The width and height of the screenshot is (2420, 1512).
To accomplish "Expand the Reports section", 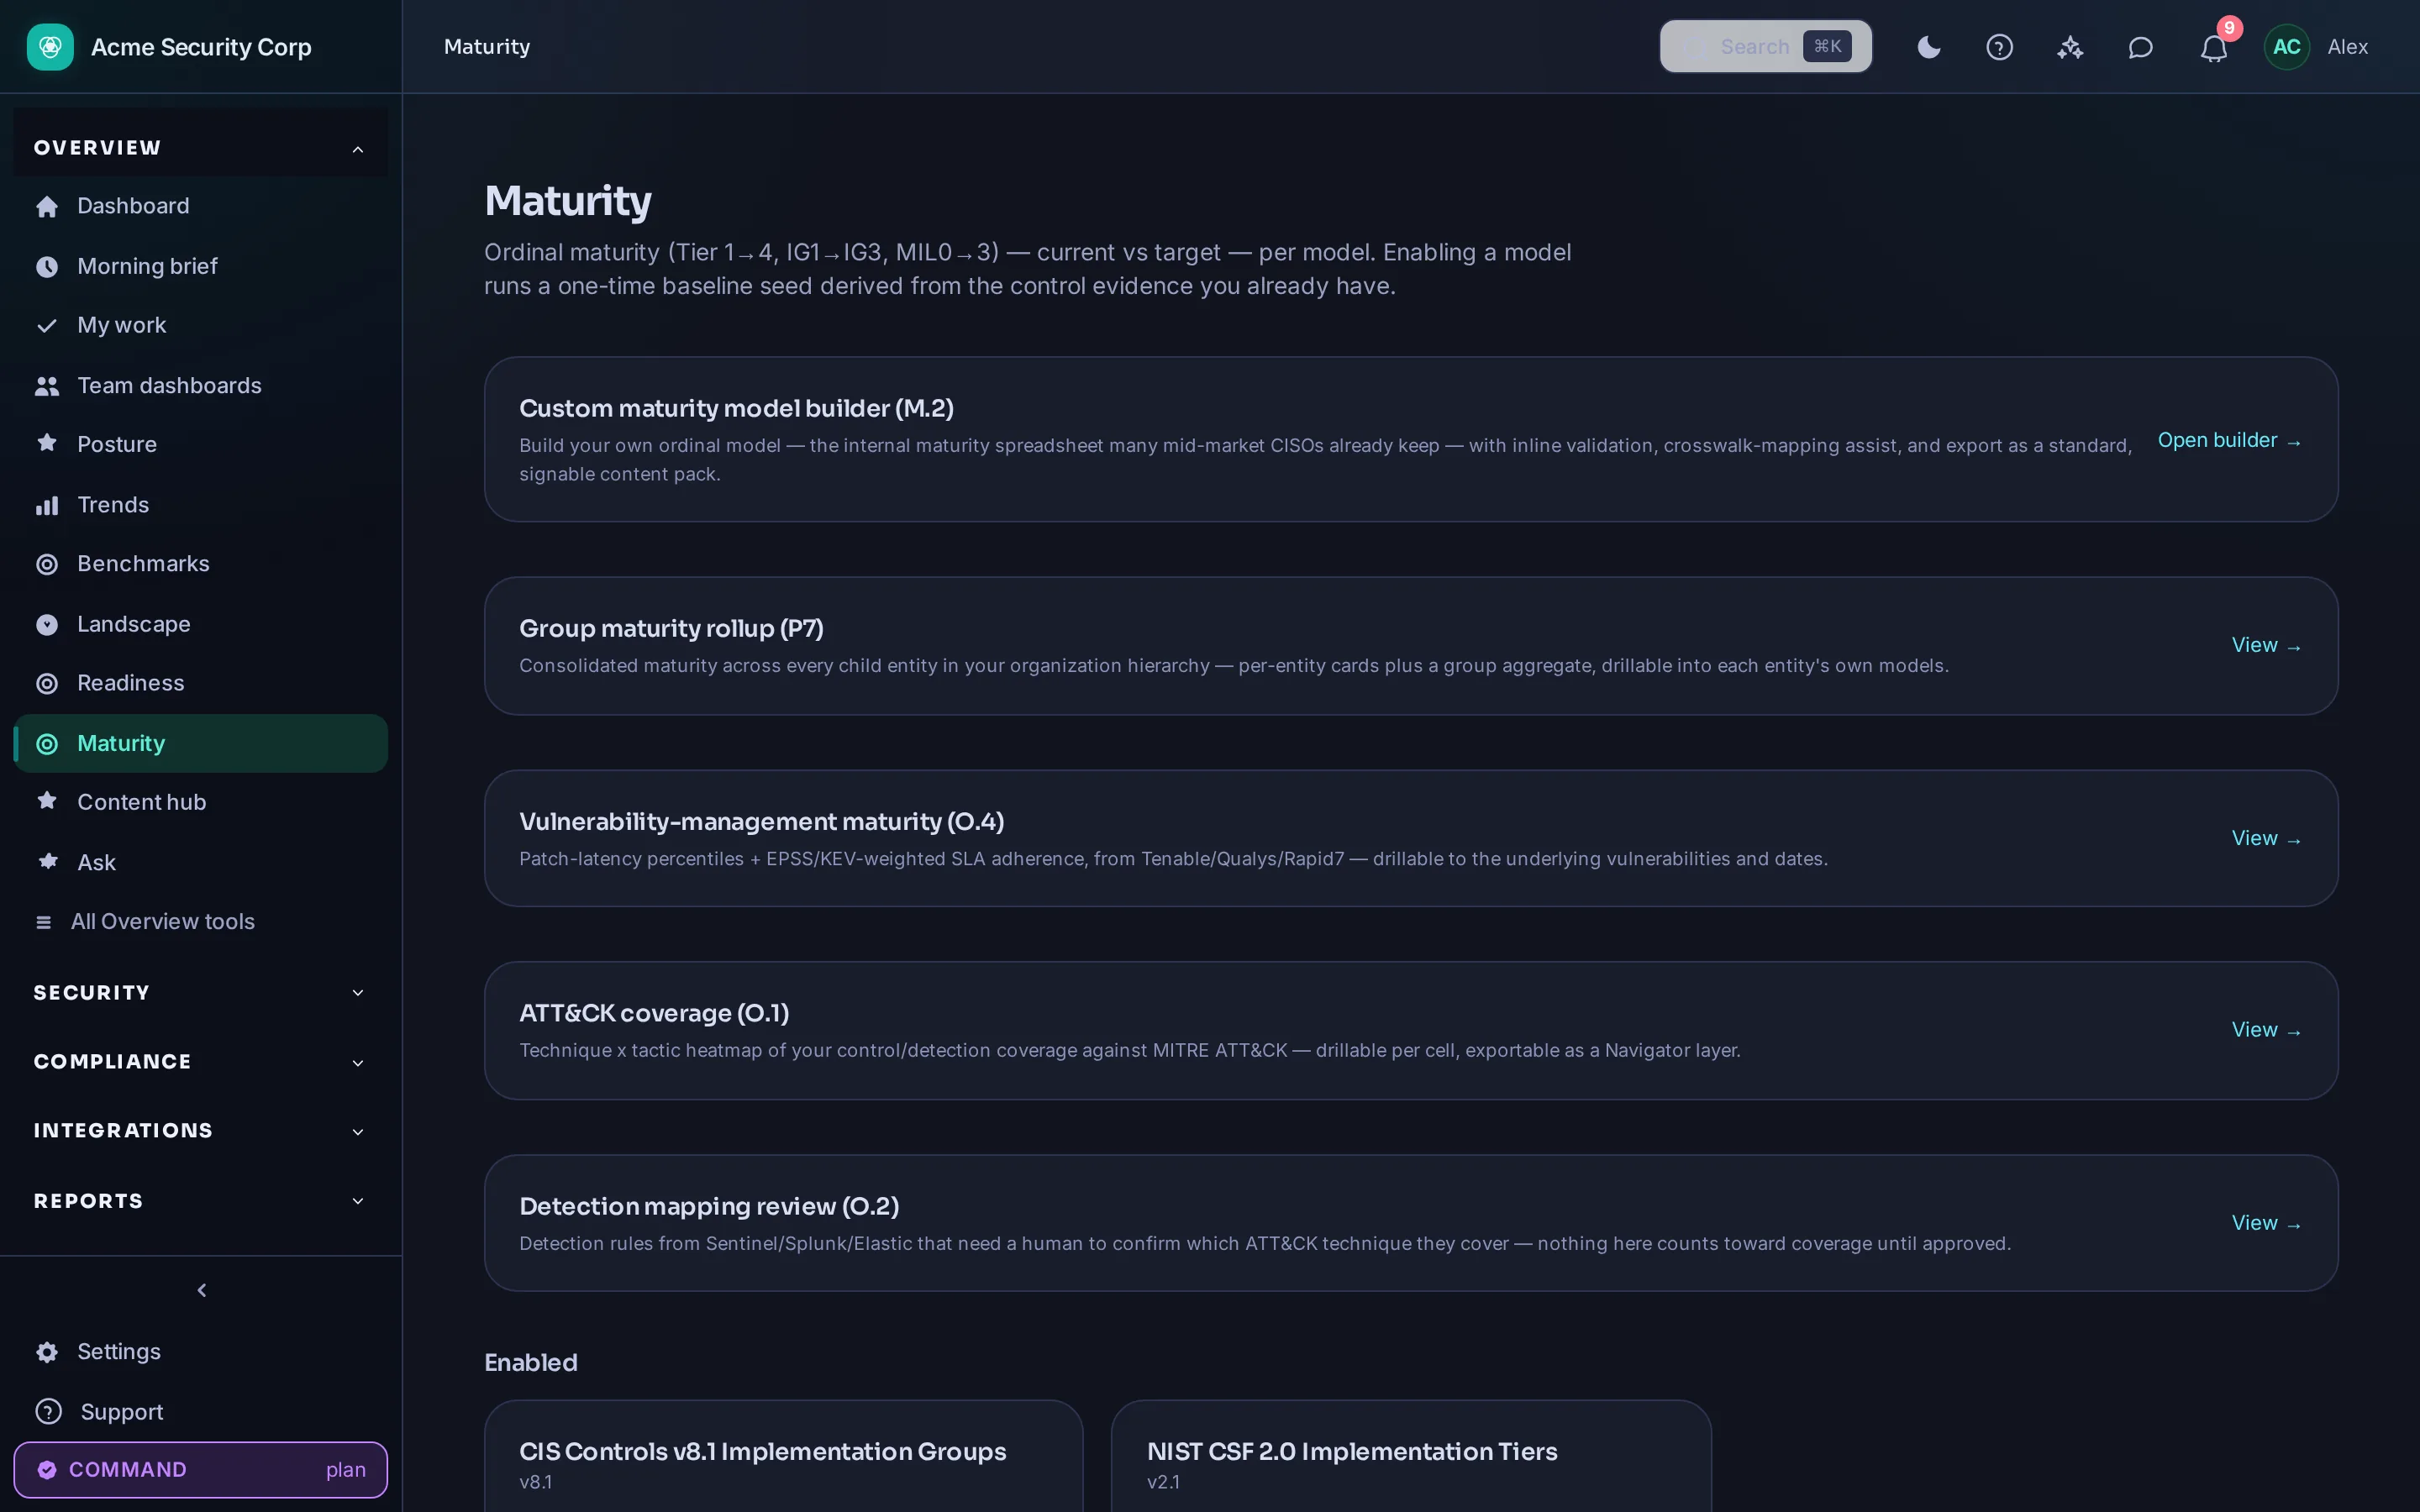I will (200, 1201).
